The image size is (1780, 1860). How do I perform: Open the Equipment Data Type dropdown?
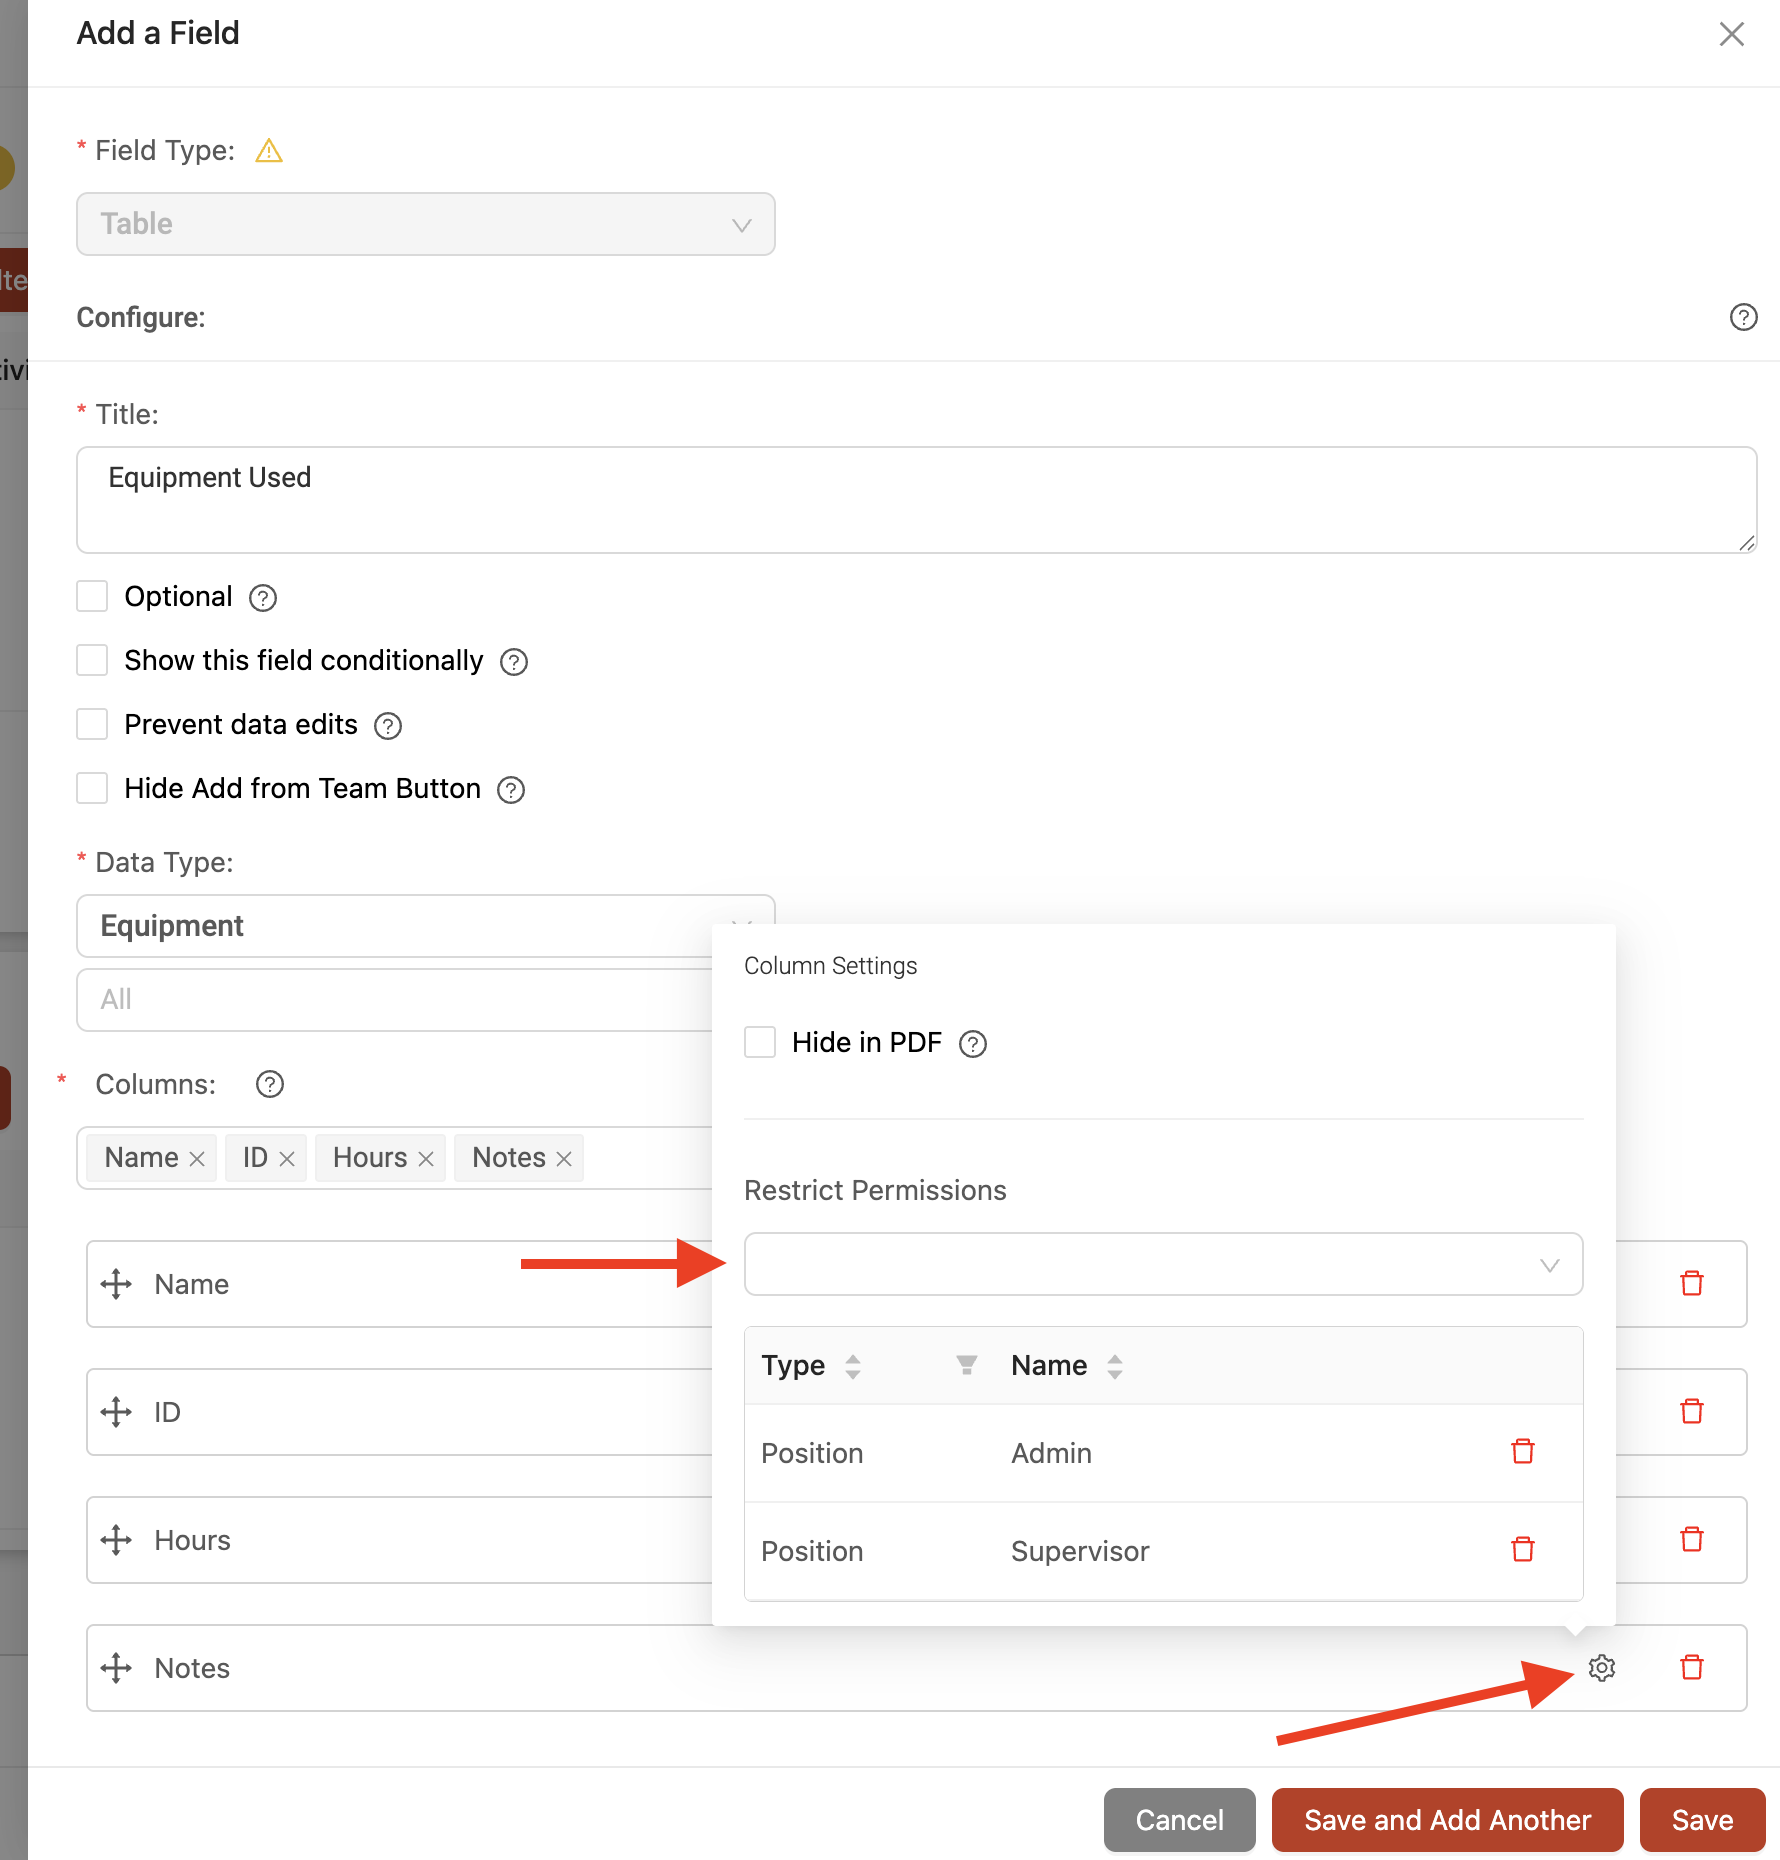426,926
